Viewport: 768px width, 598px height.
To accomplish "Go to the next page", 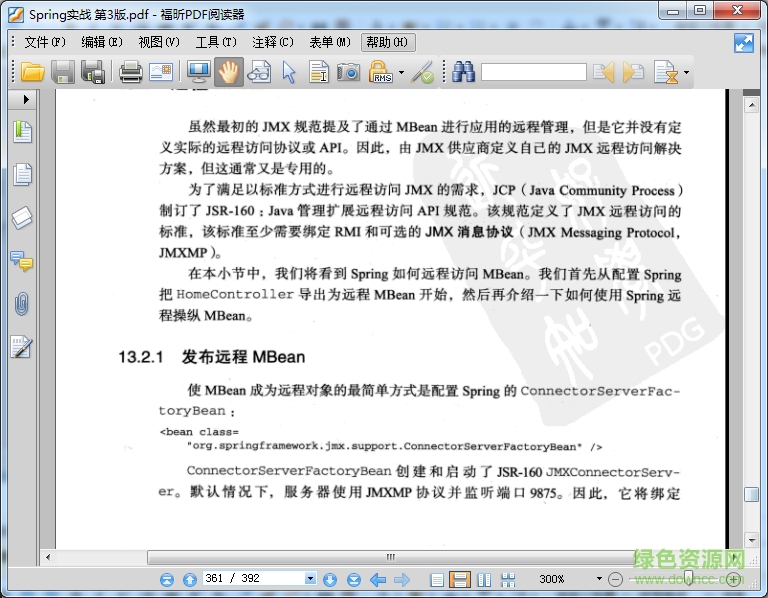I will tap(330, 580).
